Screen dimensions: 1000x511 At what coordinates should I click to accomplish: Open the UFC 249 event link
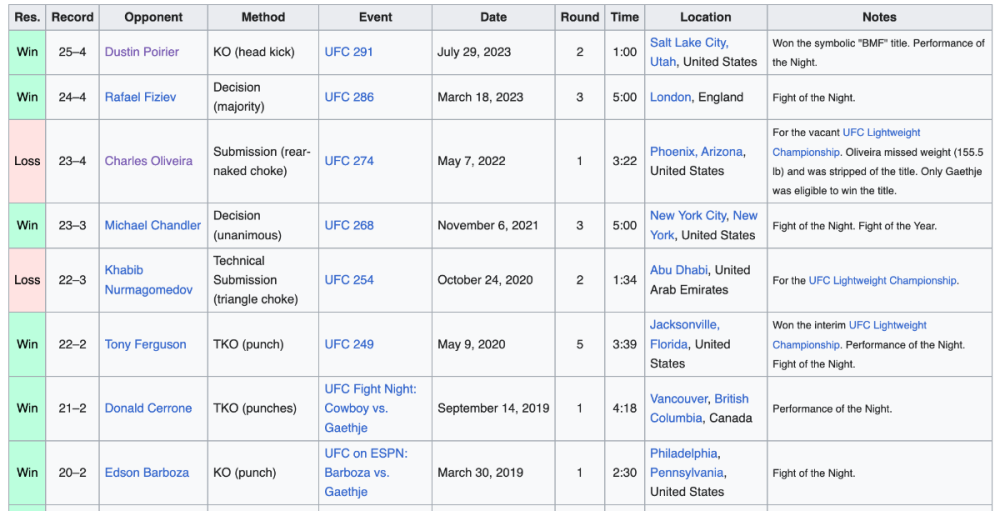349,344
